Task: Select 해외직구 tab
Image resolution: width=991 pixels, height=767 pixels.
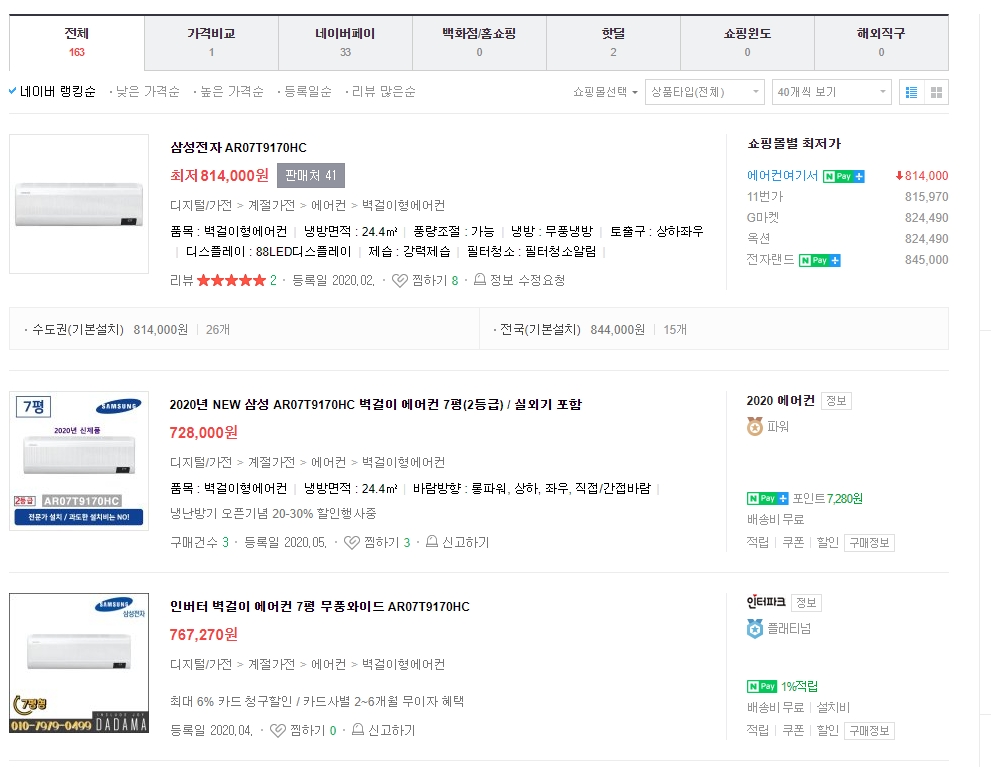Action: pos(881,42)
